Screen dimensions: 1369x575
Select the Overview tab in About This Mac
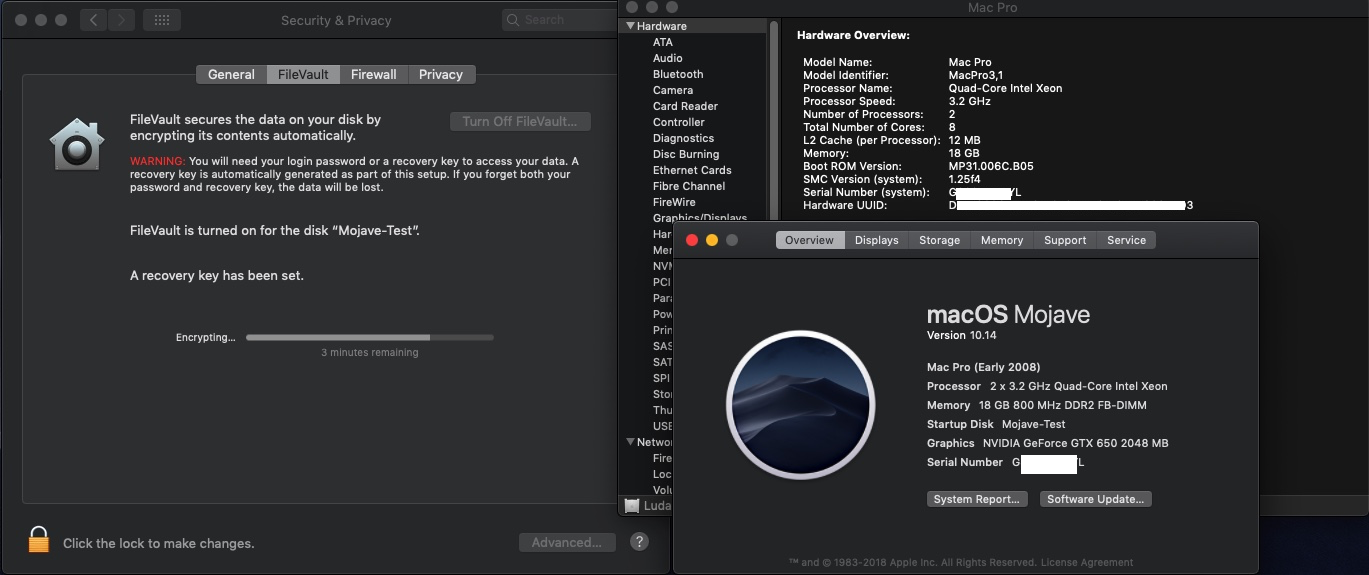click(810, 240)
